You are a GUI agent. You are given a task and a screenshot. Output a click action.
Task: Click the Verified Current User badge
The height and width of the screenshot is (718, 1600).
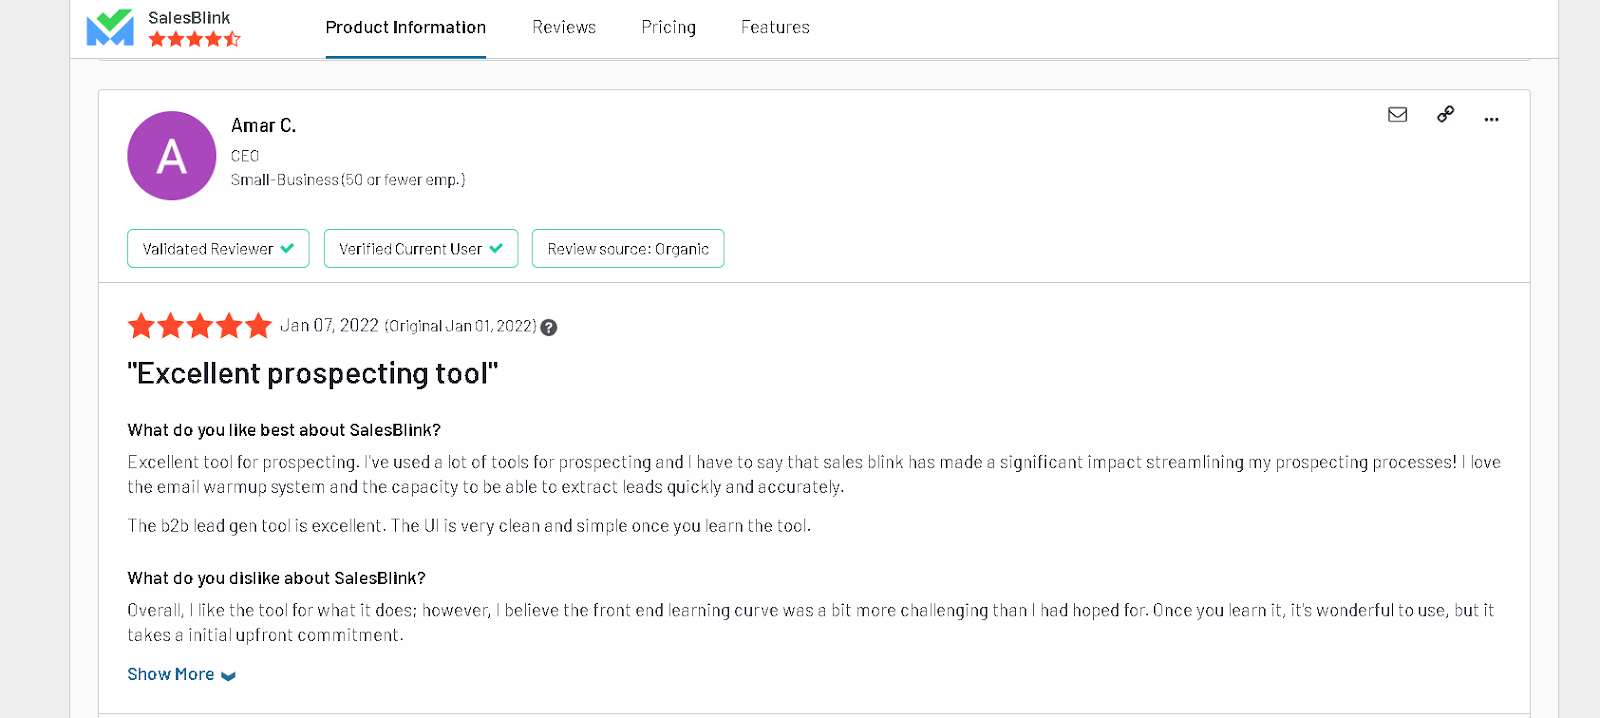[421, 249]
